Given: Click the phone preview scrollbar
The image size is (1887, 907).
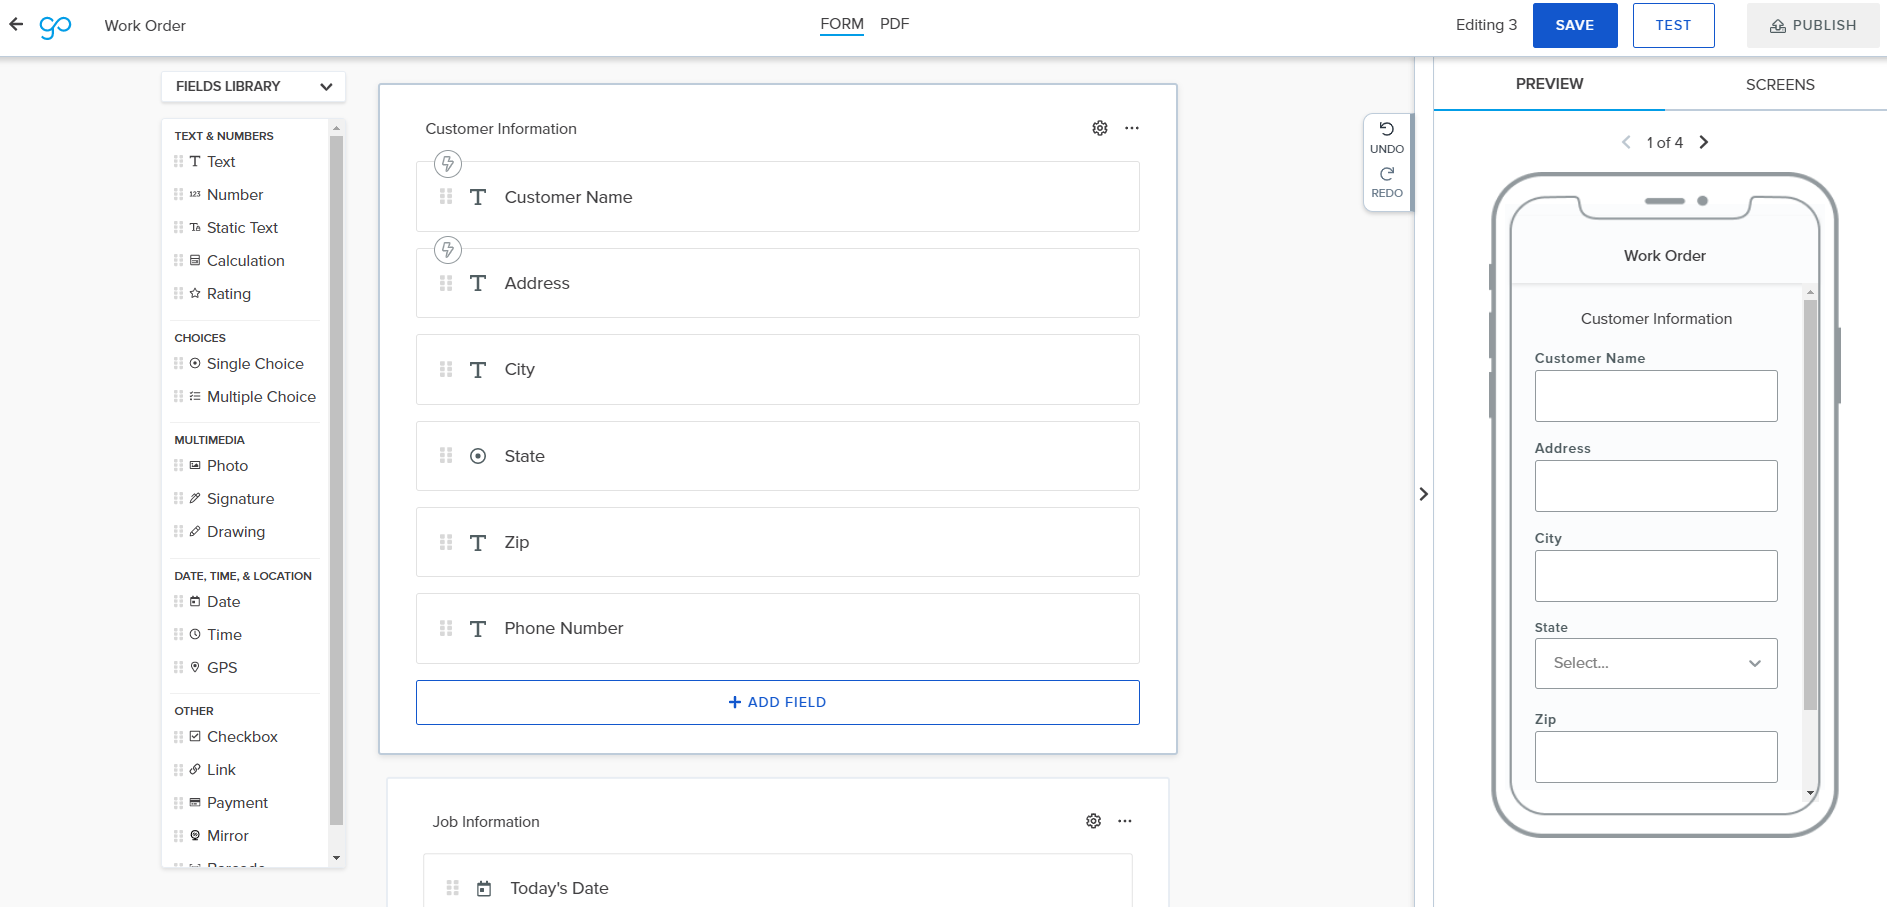Looking at the screenshot, I should point(1810,505).
